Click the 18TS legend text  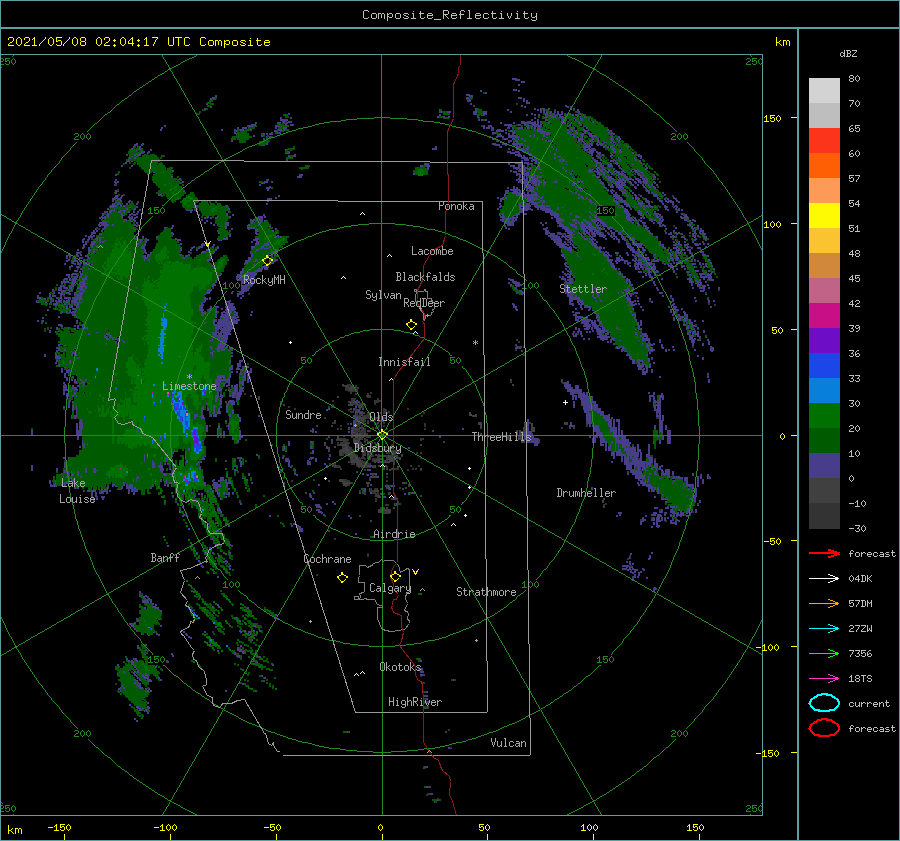tap(860, 679)
